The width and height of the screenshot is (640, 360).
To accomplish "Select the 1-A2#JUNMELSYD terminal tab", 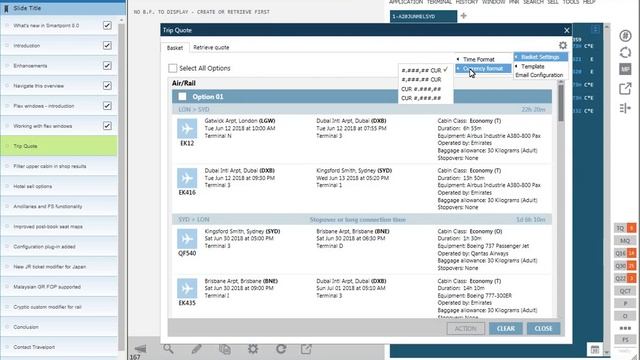I will pos(423,16).
